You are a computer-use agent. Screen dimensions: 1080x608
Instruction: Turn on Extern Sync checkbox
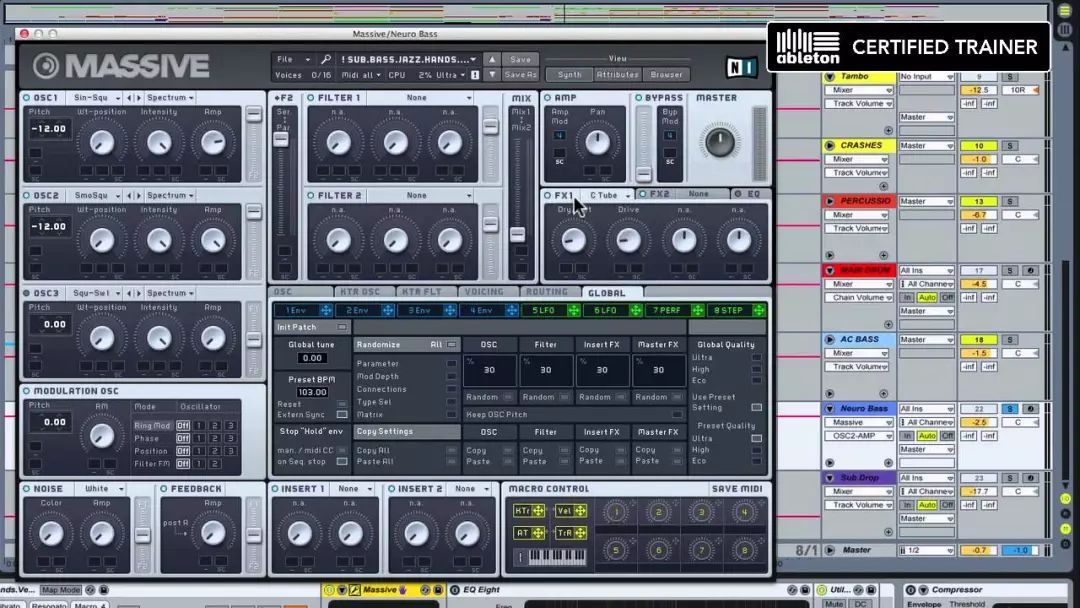(x=342, y=414)
